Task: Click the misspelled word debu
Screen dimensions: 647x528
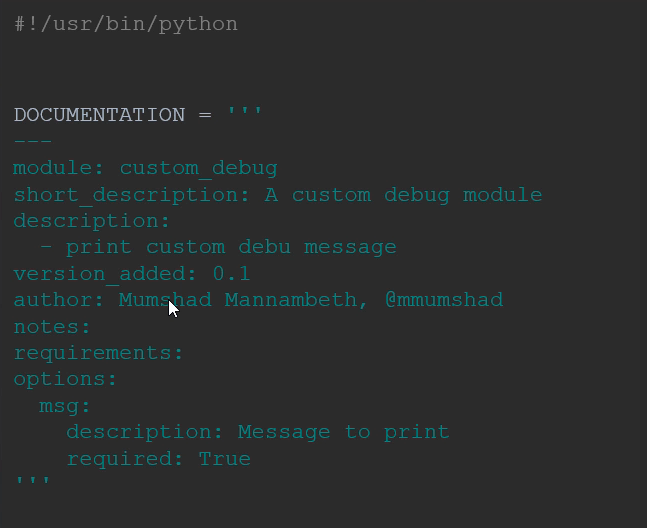Action: coord(264,247)
